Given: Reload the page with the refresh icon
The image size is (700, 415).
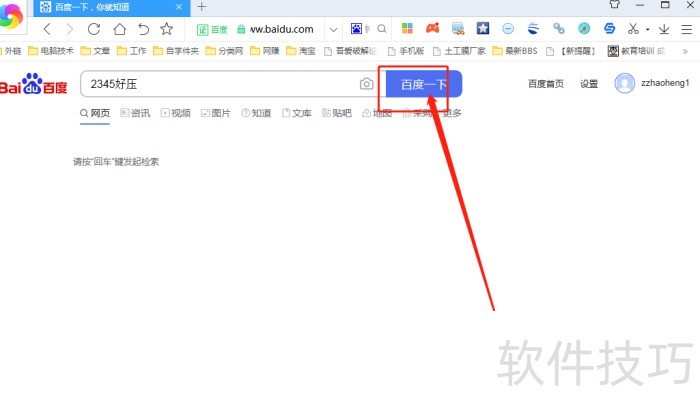Looking at the screenshot, I should click(94, 29).
